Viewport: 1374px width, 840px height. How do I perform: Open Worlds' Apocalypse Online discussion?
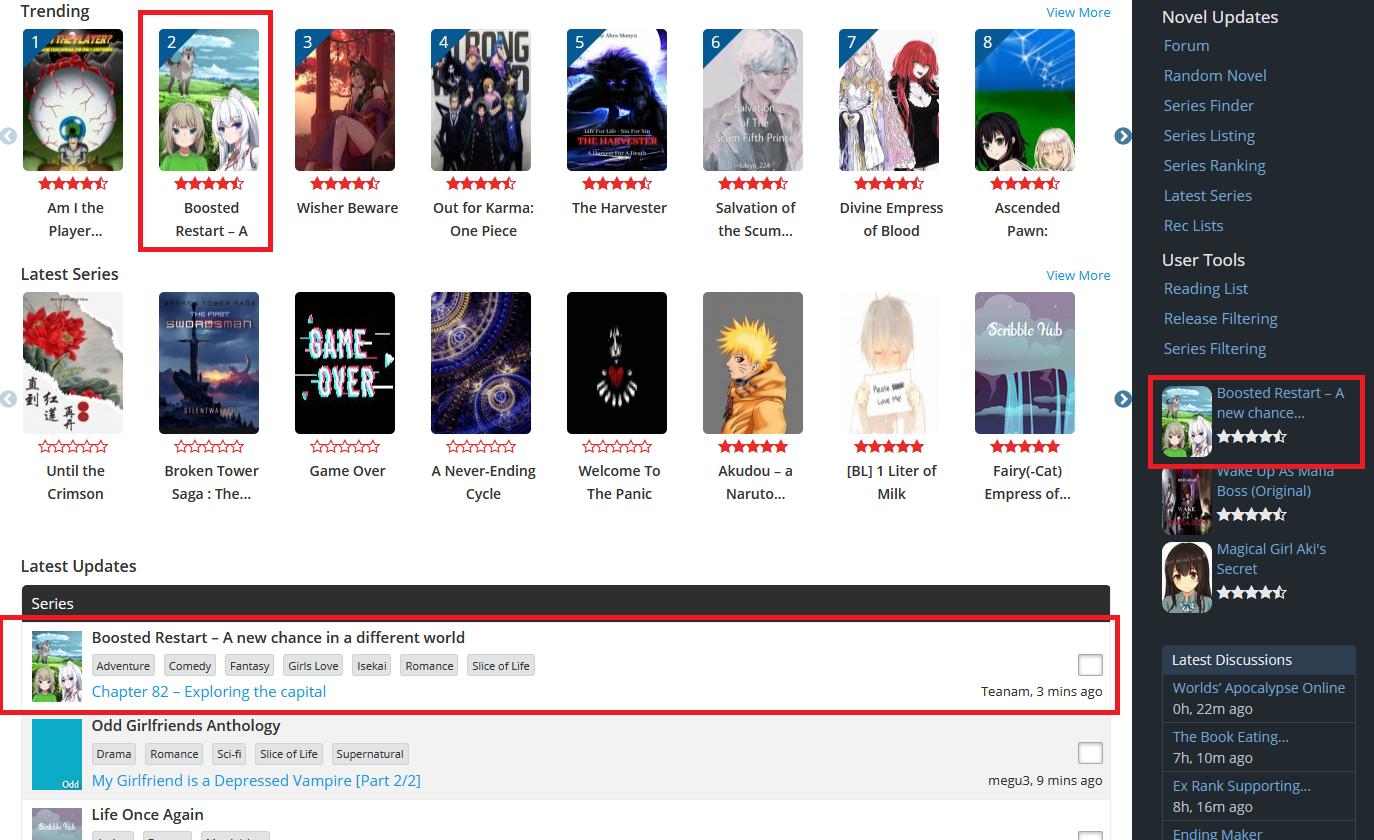pos(1258,688)
